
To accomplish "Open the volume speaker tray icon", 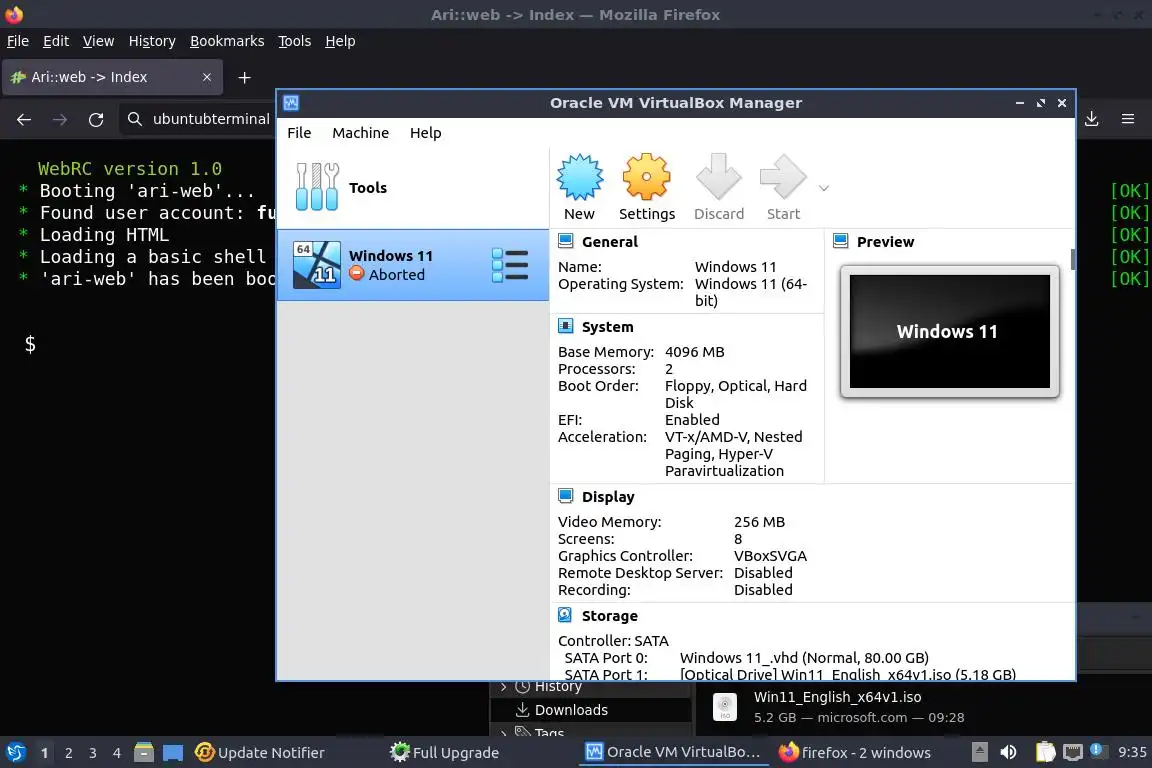I will (x=1009, y=752).
